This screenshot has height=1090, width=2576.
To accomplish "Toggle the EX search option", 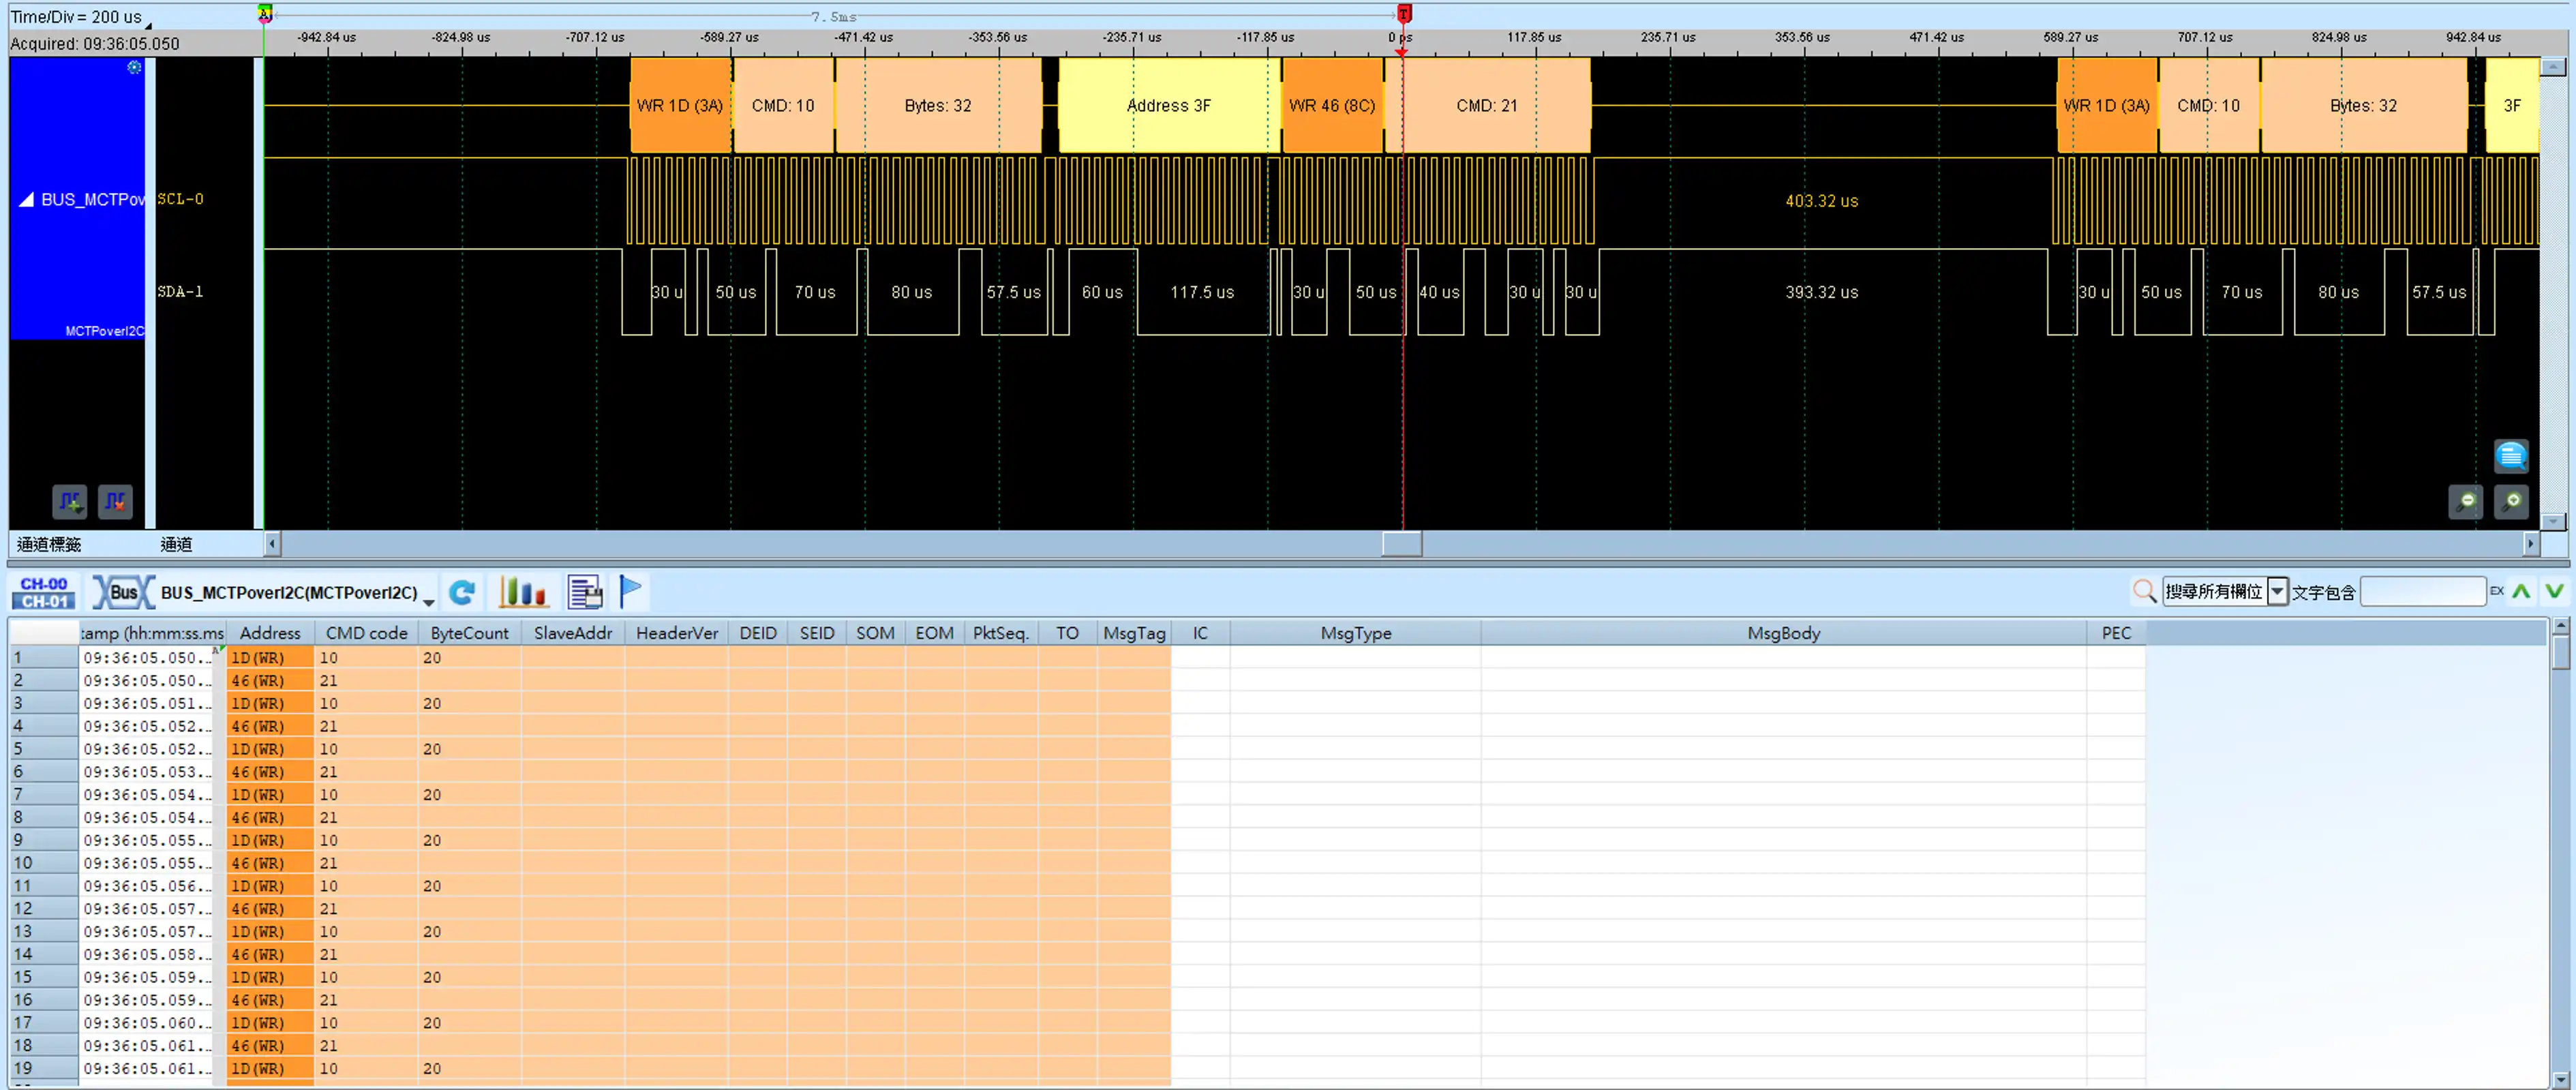I will (x=2497, y=591).
